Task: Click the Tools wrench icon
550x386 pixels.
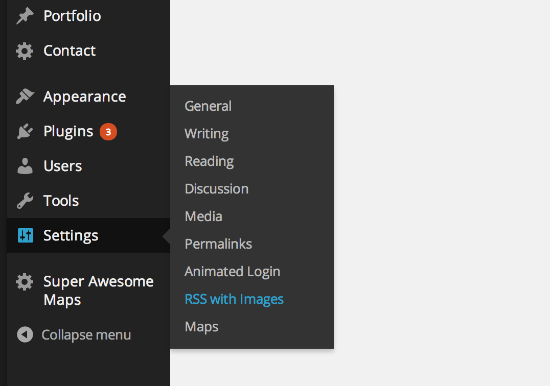Action: tap(25, 201)
